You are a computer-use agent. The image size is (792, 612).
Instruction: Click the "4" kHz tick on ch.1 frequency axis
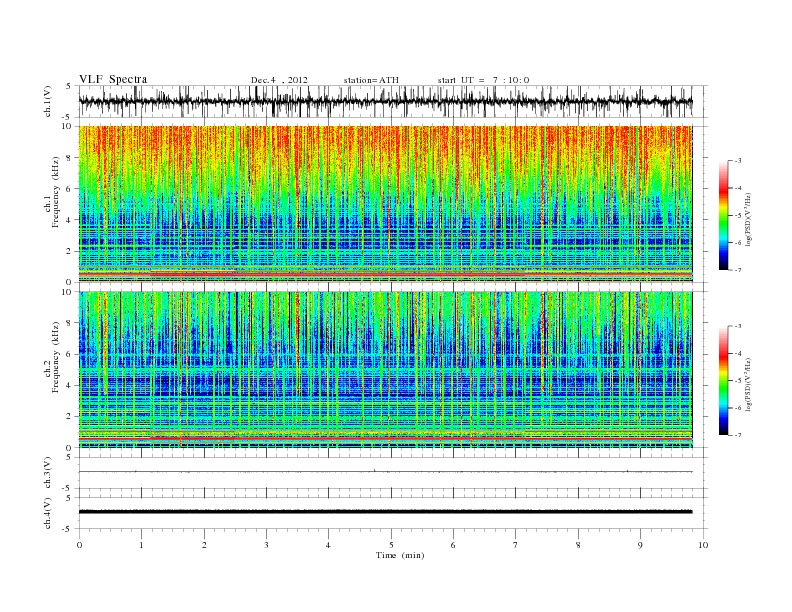tap(69, 220)
